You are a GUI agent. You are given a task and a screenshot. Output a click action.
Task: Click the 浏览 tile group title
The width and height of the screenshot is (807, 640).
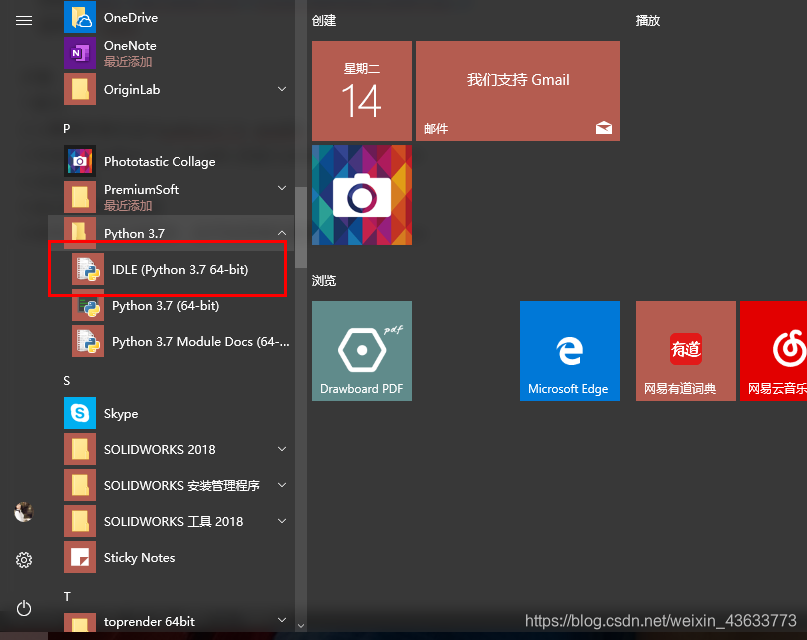coord(324,280)
